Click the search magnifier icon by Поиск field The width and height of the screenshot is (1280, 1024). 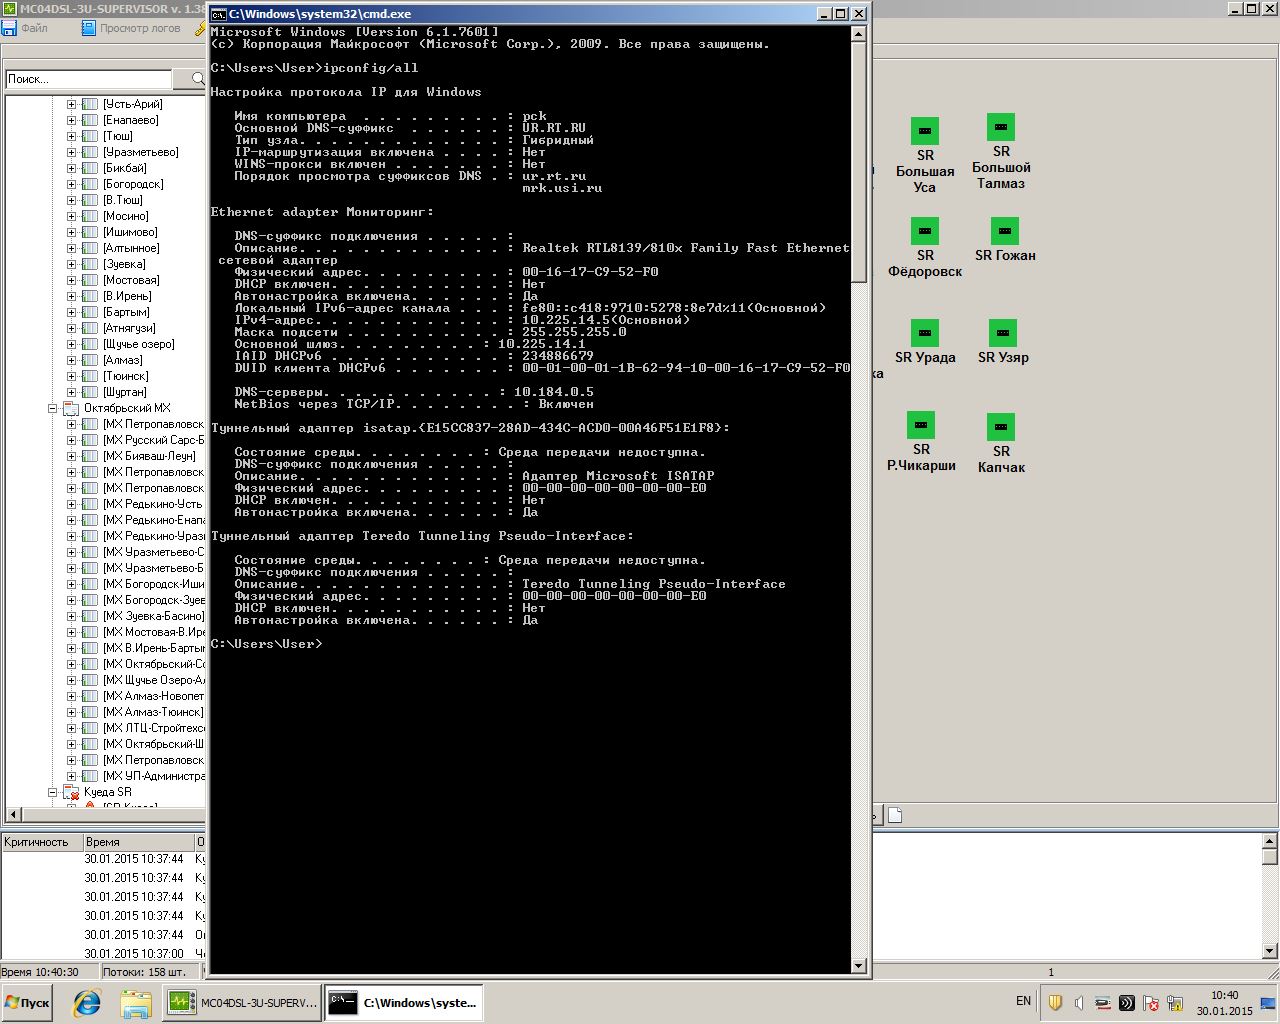[x=197, y=78]
